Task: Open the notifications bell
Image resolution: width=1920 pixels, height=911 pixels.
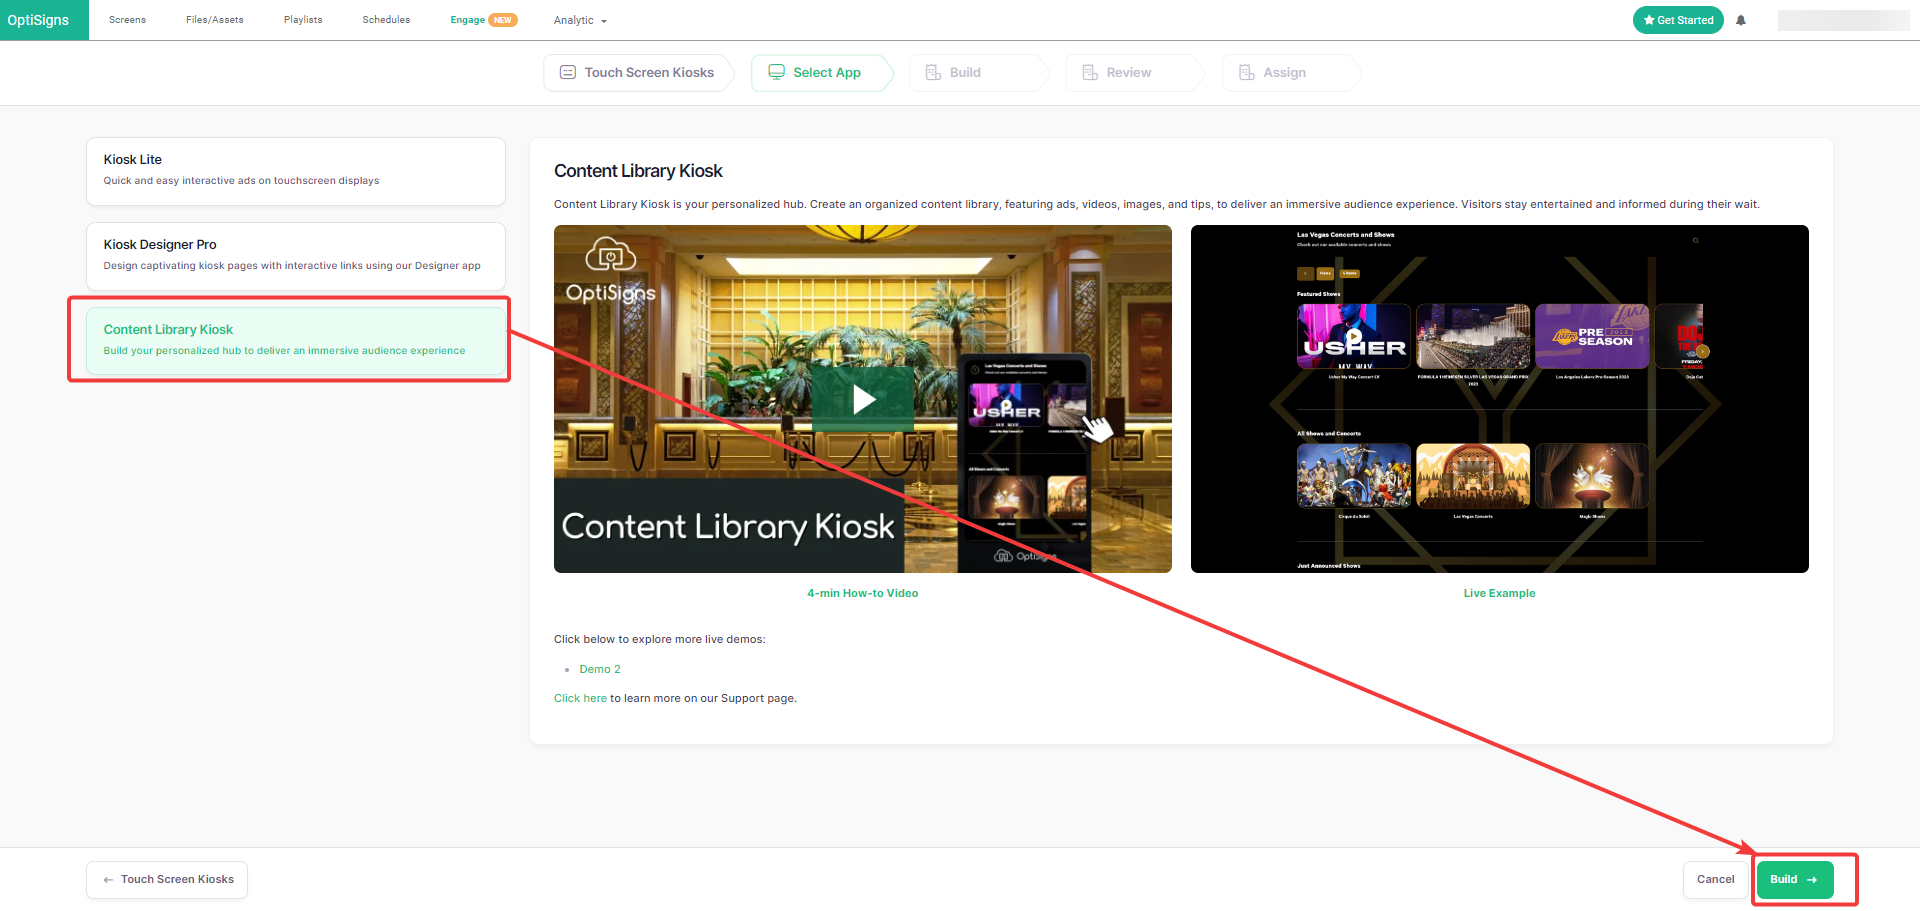Action: tap(1741, 20)
